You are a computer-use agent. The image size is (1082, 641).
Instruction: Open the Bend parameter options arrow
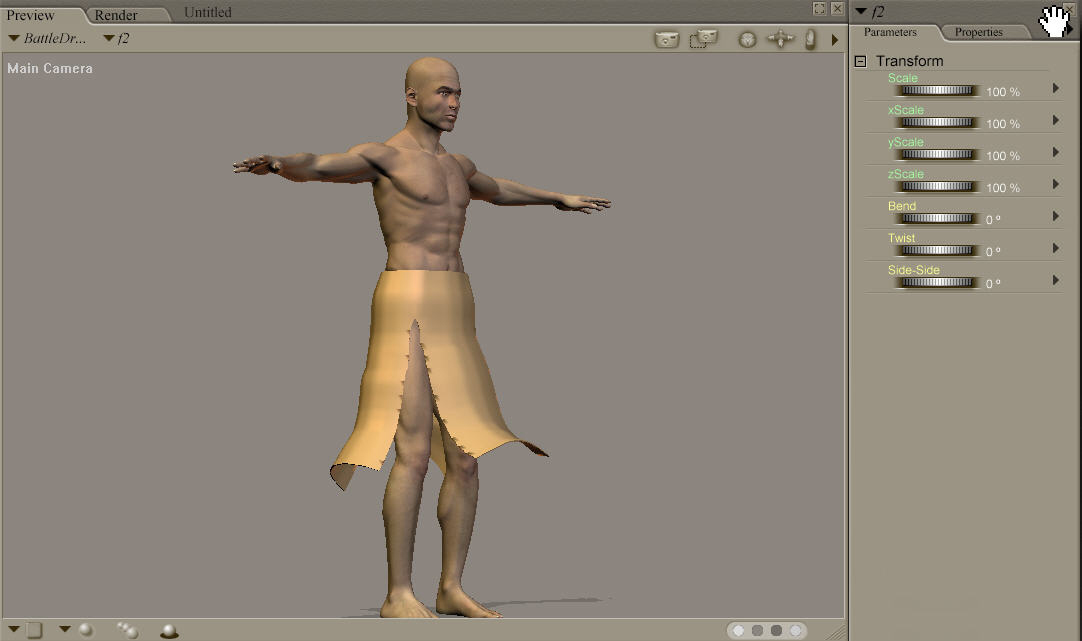pyautogui.click(x=1056, y=216)
